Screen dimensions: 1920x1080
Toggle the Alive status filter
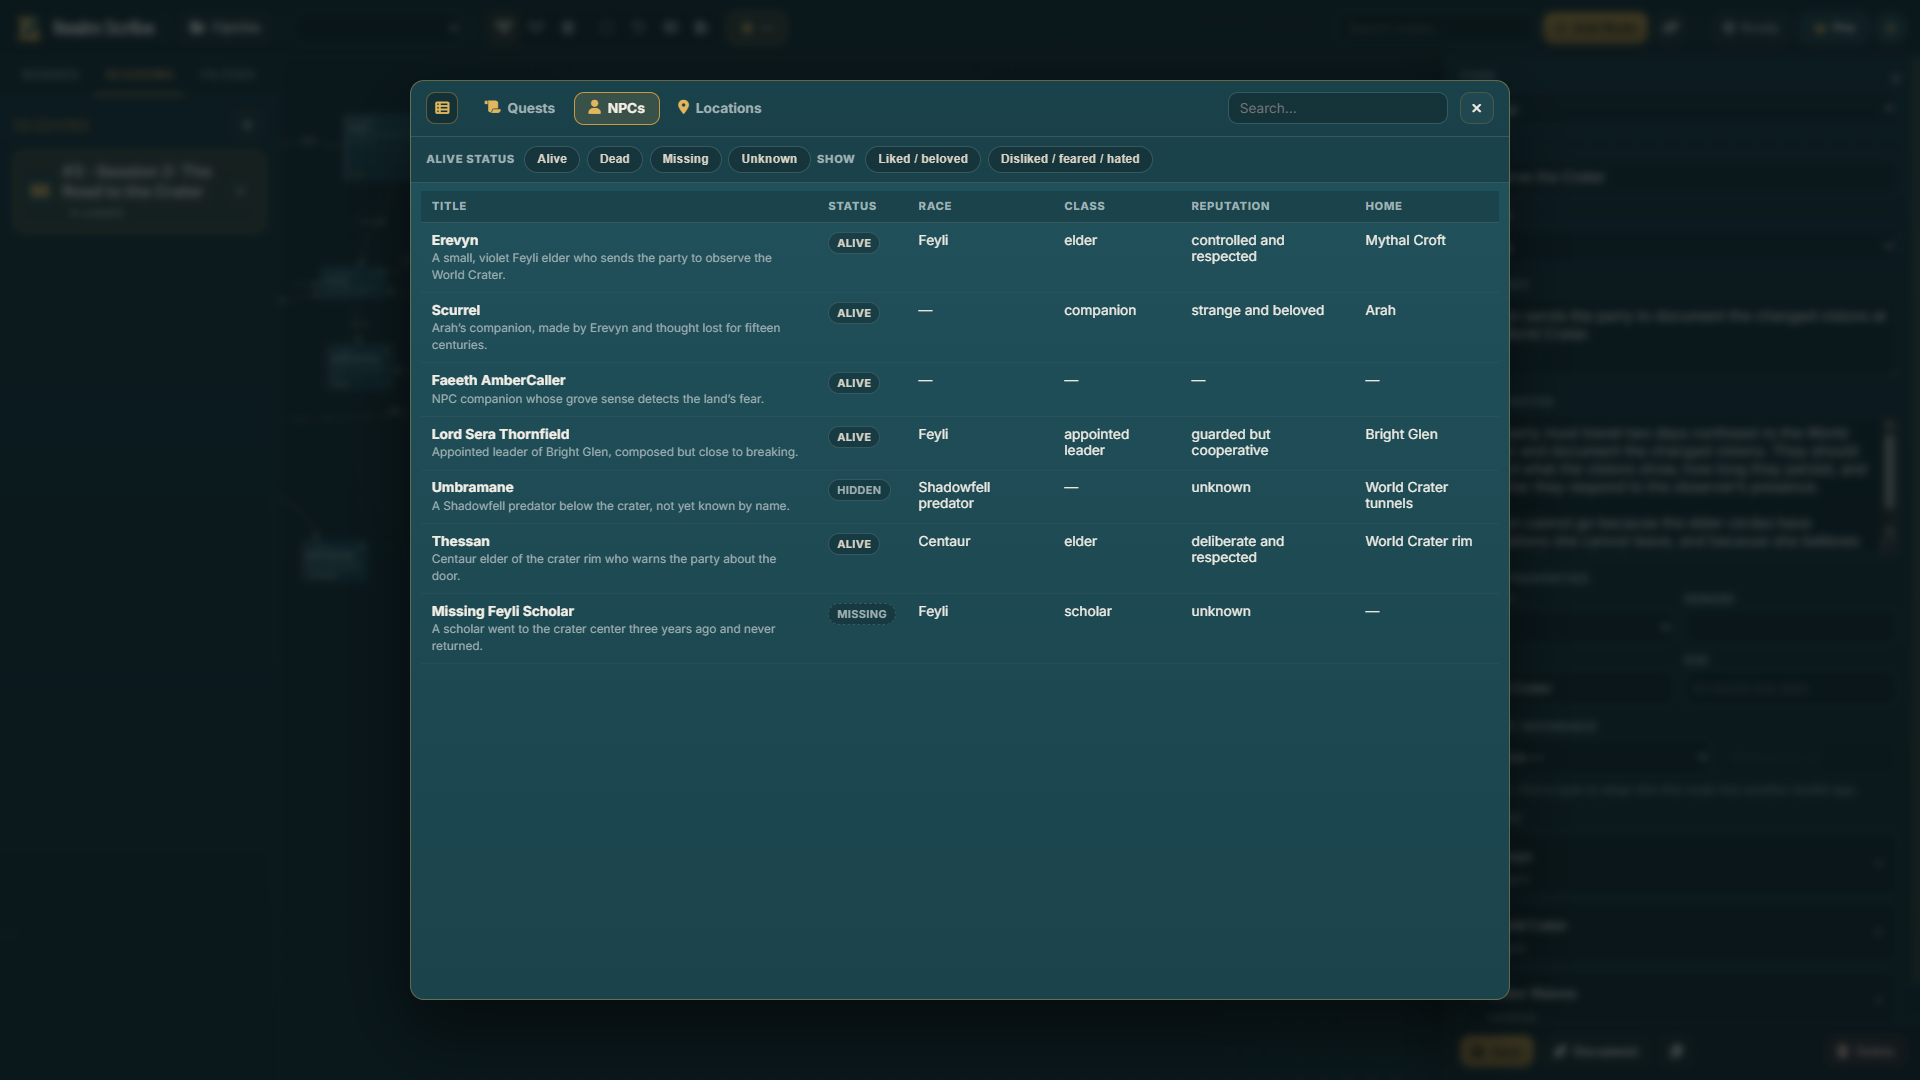[x=551, y=159]
